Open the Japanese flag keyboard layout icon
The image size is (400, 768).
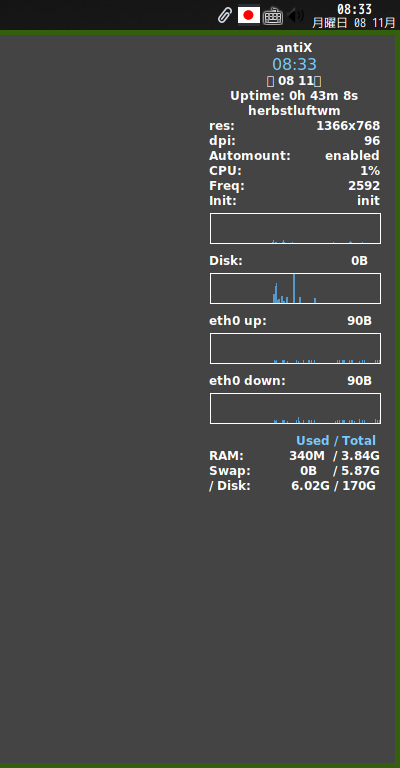[x=249, y=15]
